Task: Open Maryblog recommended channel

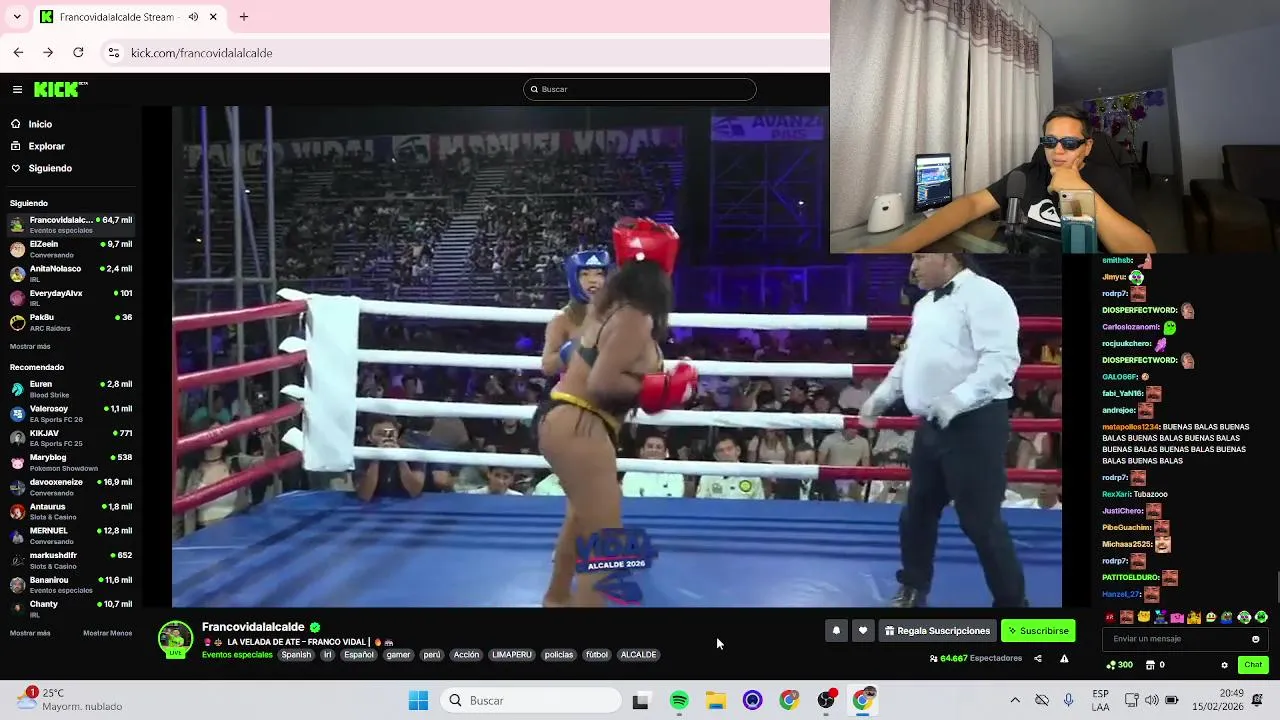Action: 70,462
